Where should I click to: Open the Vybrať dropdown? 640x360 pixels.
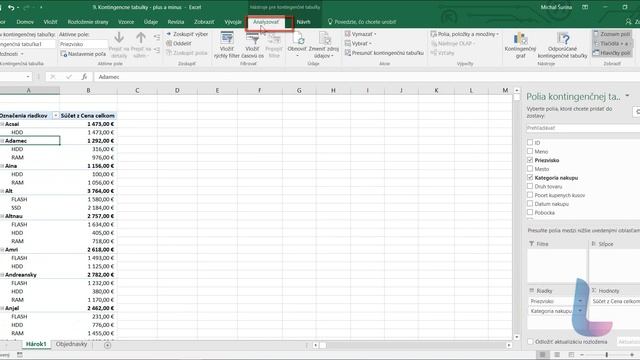click(x=358, y=43)
